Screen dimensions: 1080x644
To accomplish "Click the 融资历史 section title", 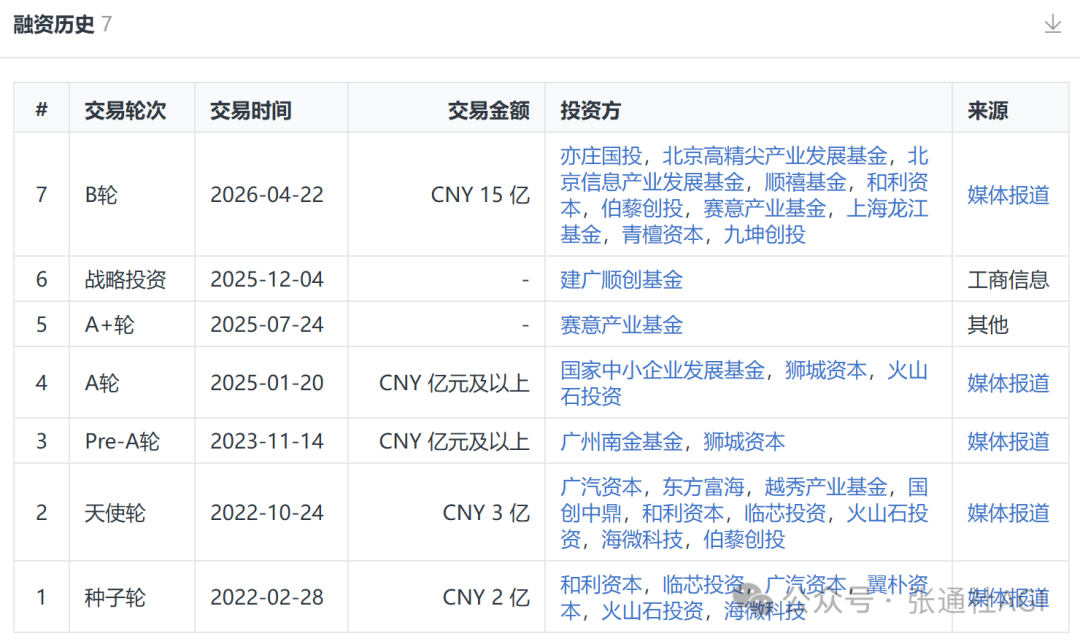I will pyautogui.click(x=54, y=25).
